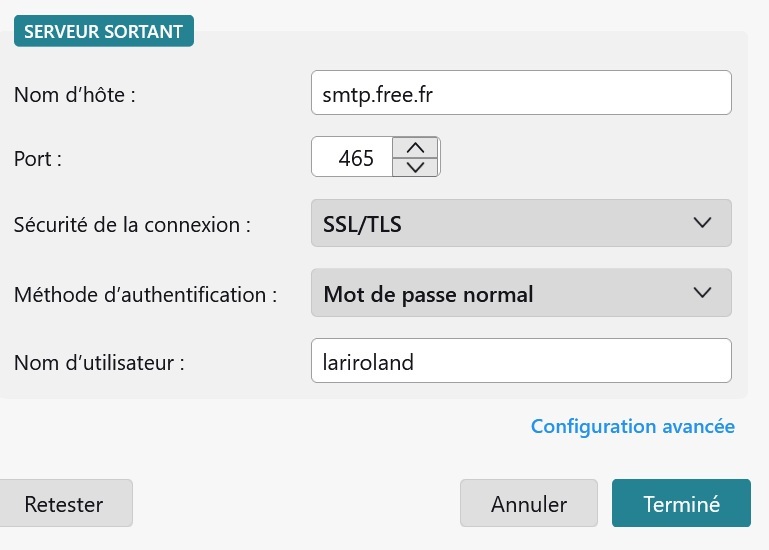Screen dimensions: 769x550
Task: Place cursor right after the lariroland text
Action: click(x=416, y=362)
